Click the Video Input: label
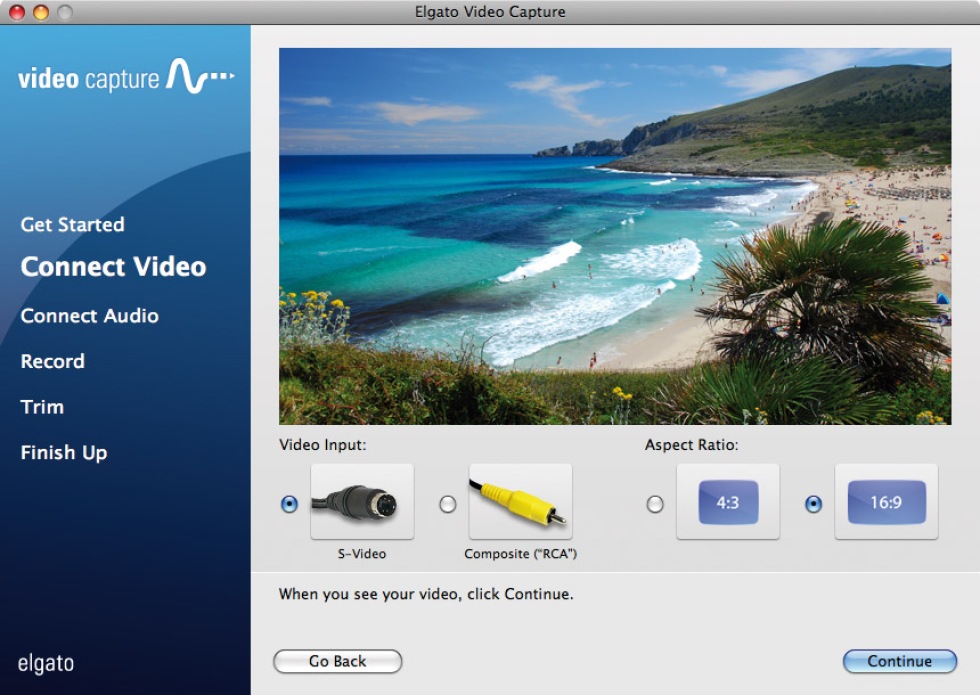Image resolution: width=980 pixels, height=695 pixels. pos(322,445)
